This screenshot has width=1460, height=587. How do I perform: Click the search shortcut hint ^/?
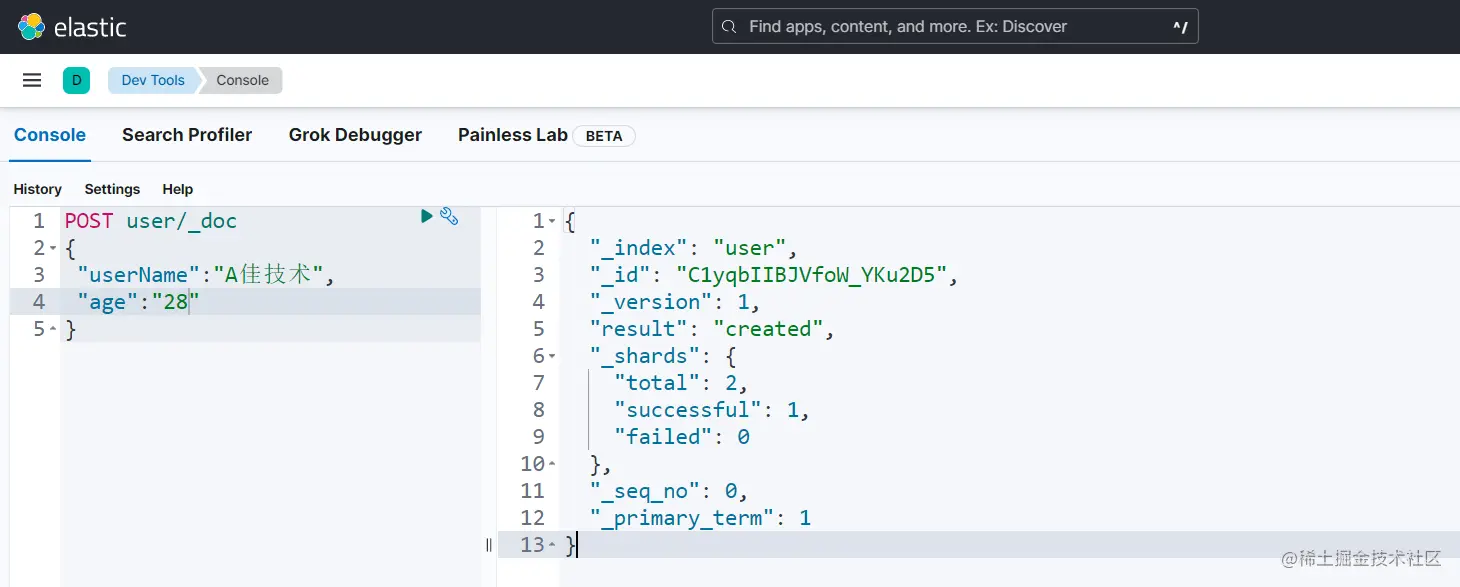[x=1180, y=27]
